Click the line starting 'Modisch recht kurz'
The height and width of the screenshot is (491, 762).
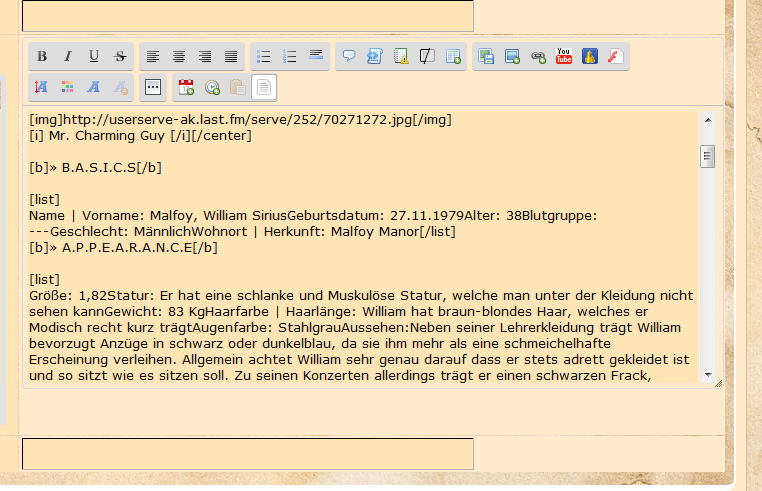click(x=355, y=328)
